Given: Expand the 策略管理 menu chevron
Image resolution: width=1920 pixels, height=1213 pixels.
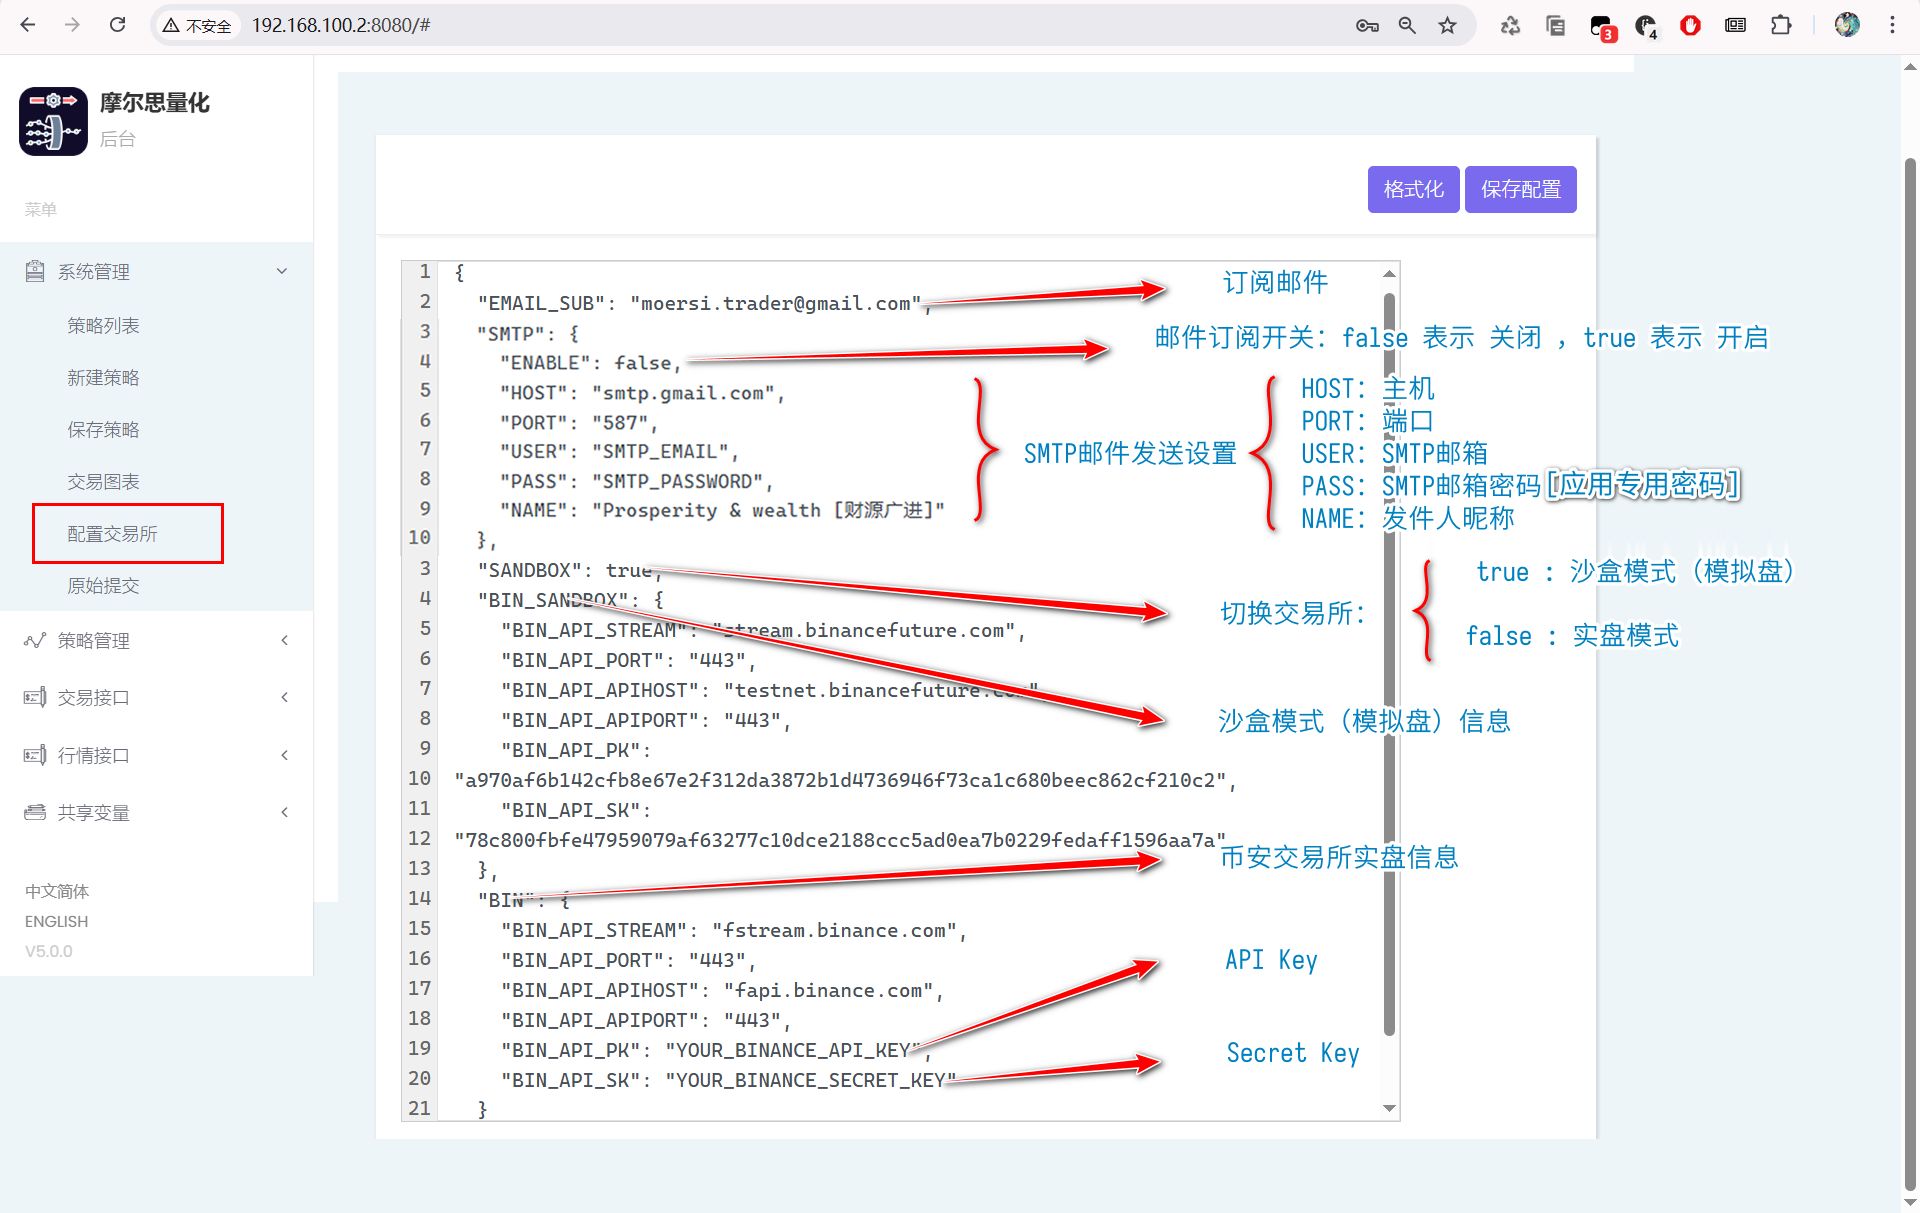Looking at the screenshot, I should [284, 640].
